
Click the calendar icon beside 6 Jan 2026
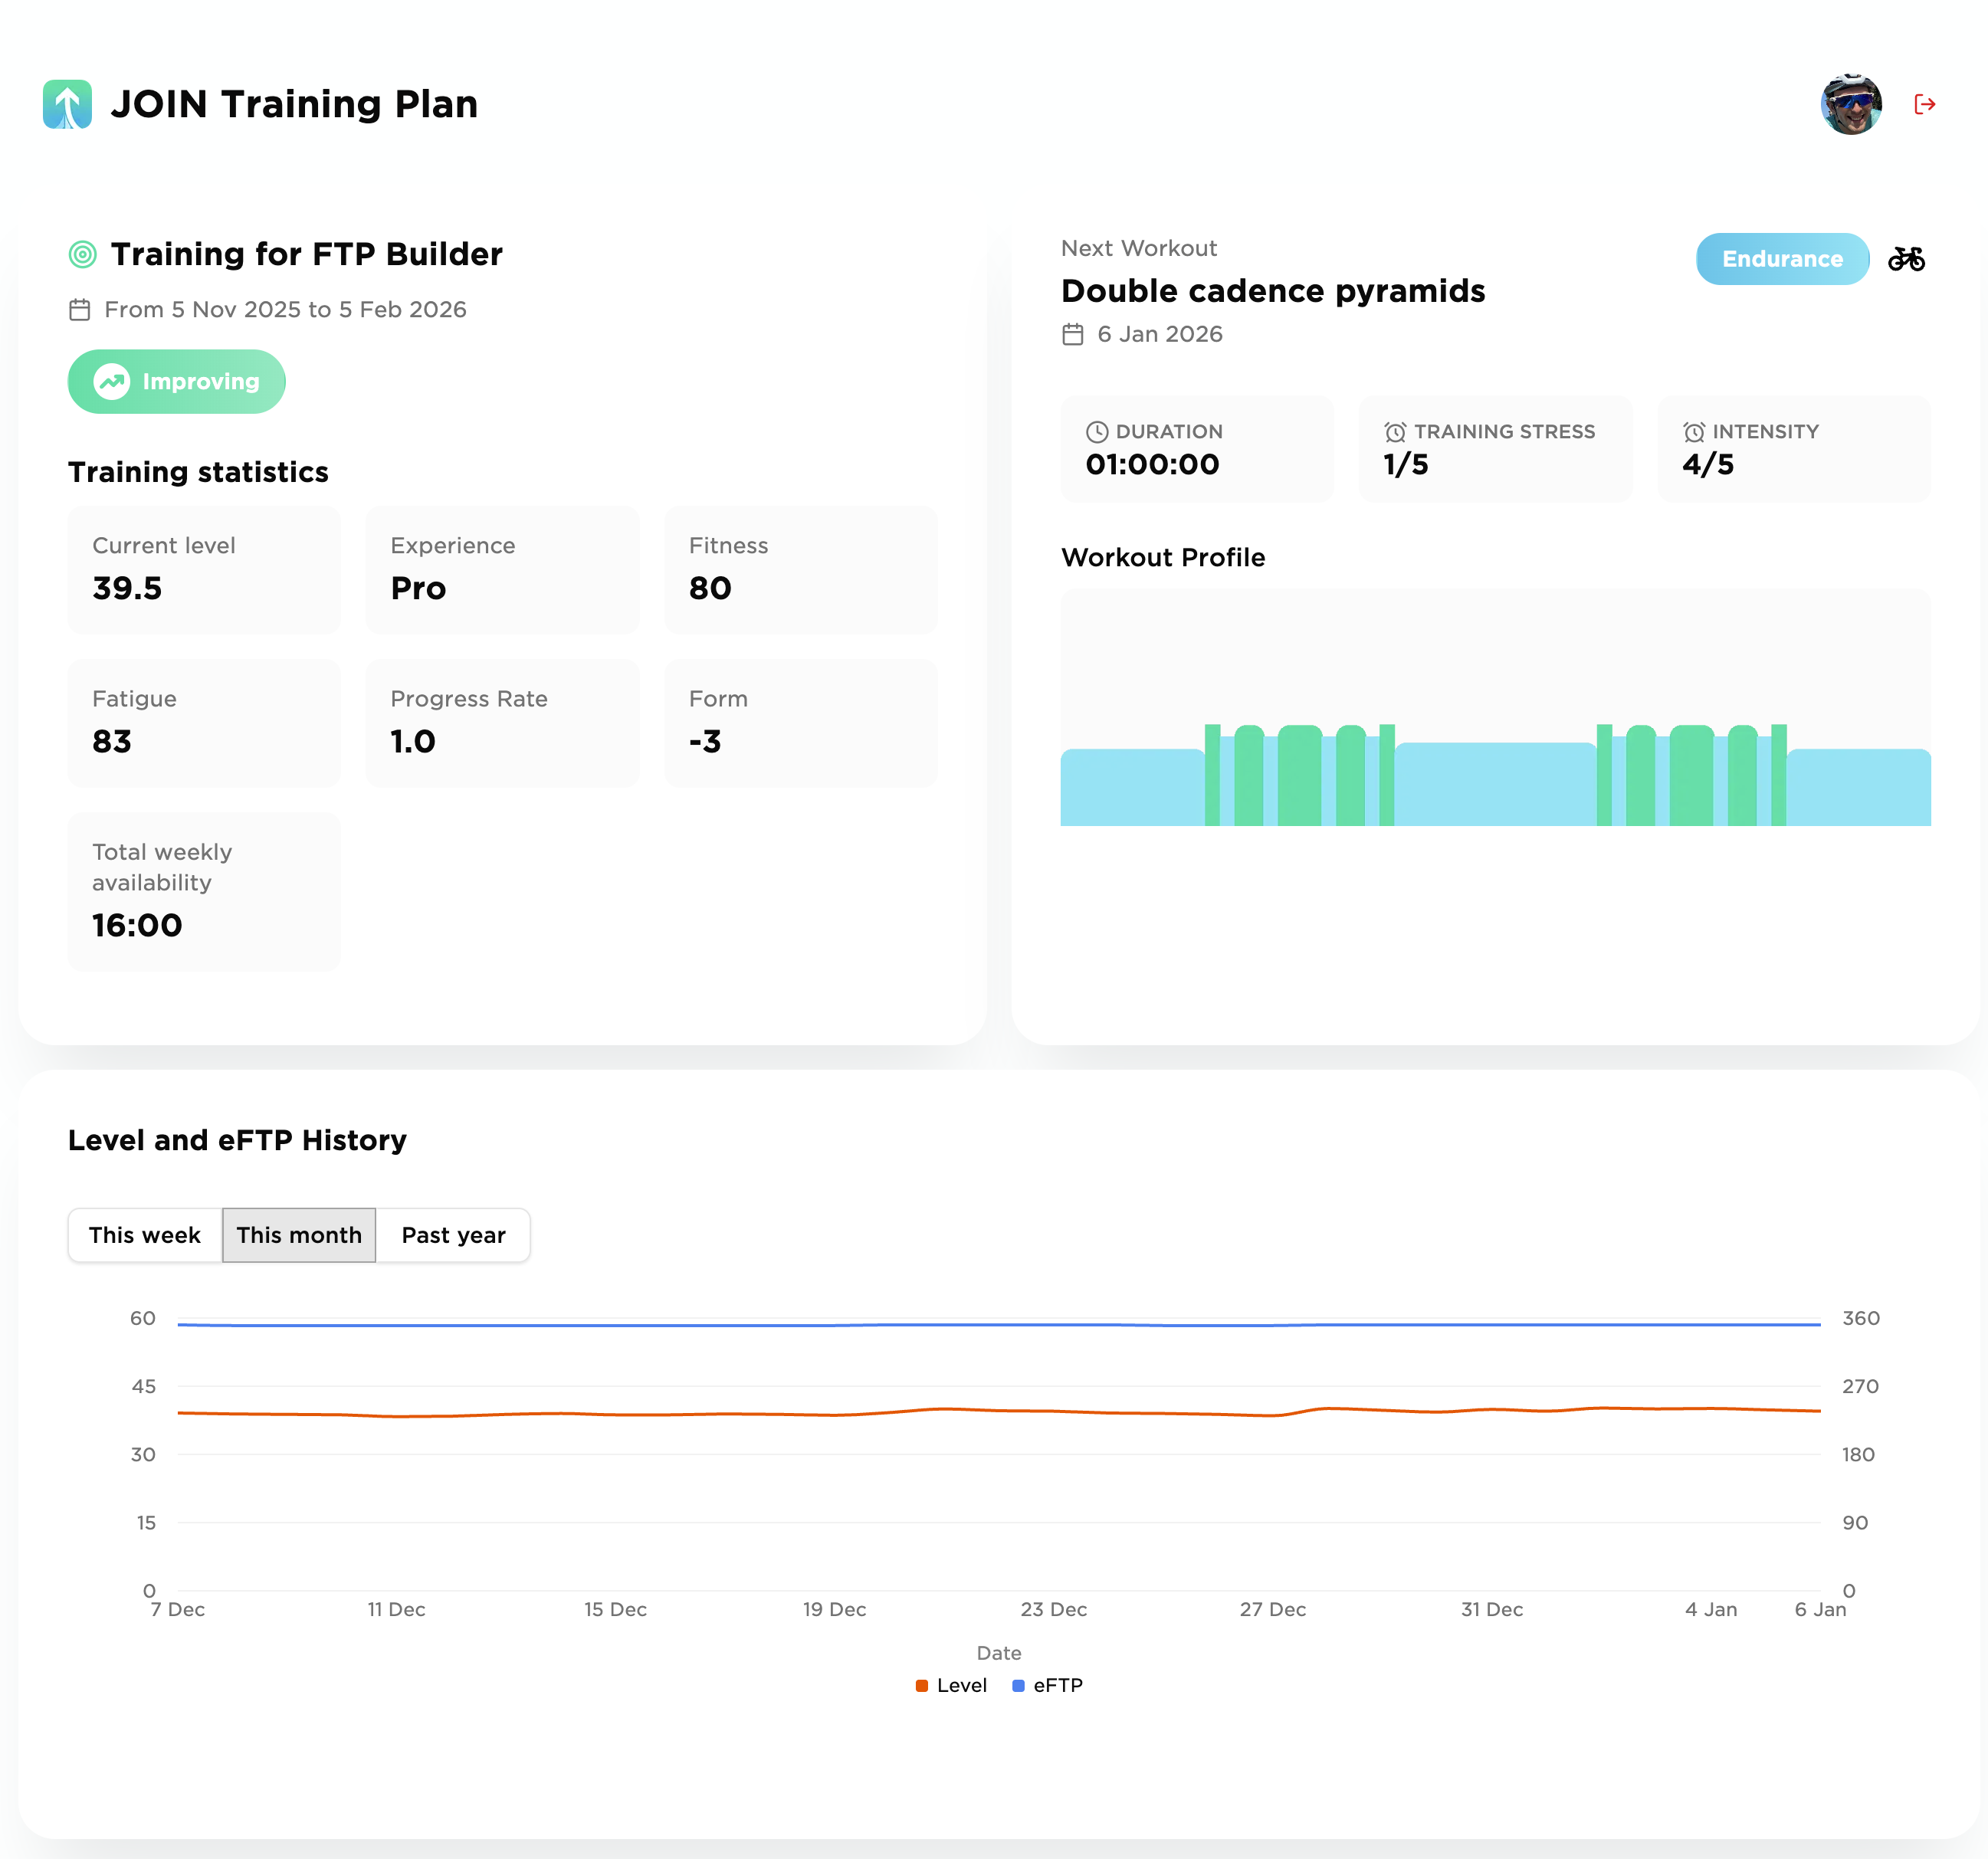click(1072, 334)
